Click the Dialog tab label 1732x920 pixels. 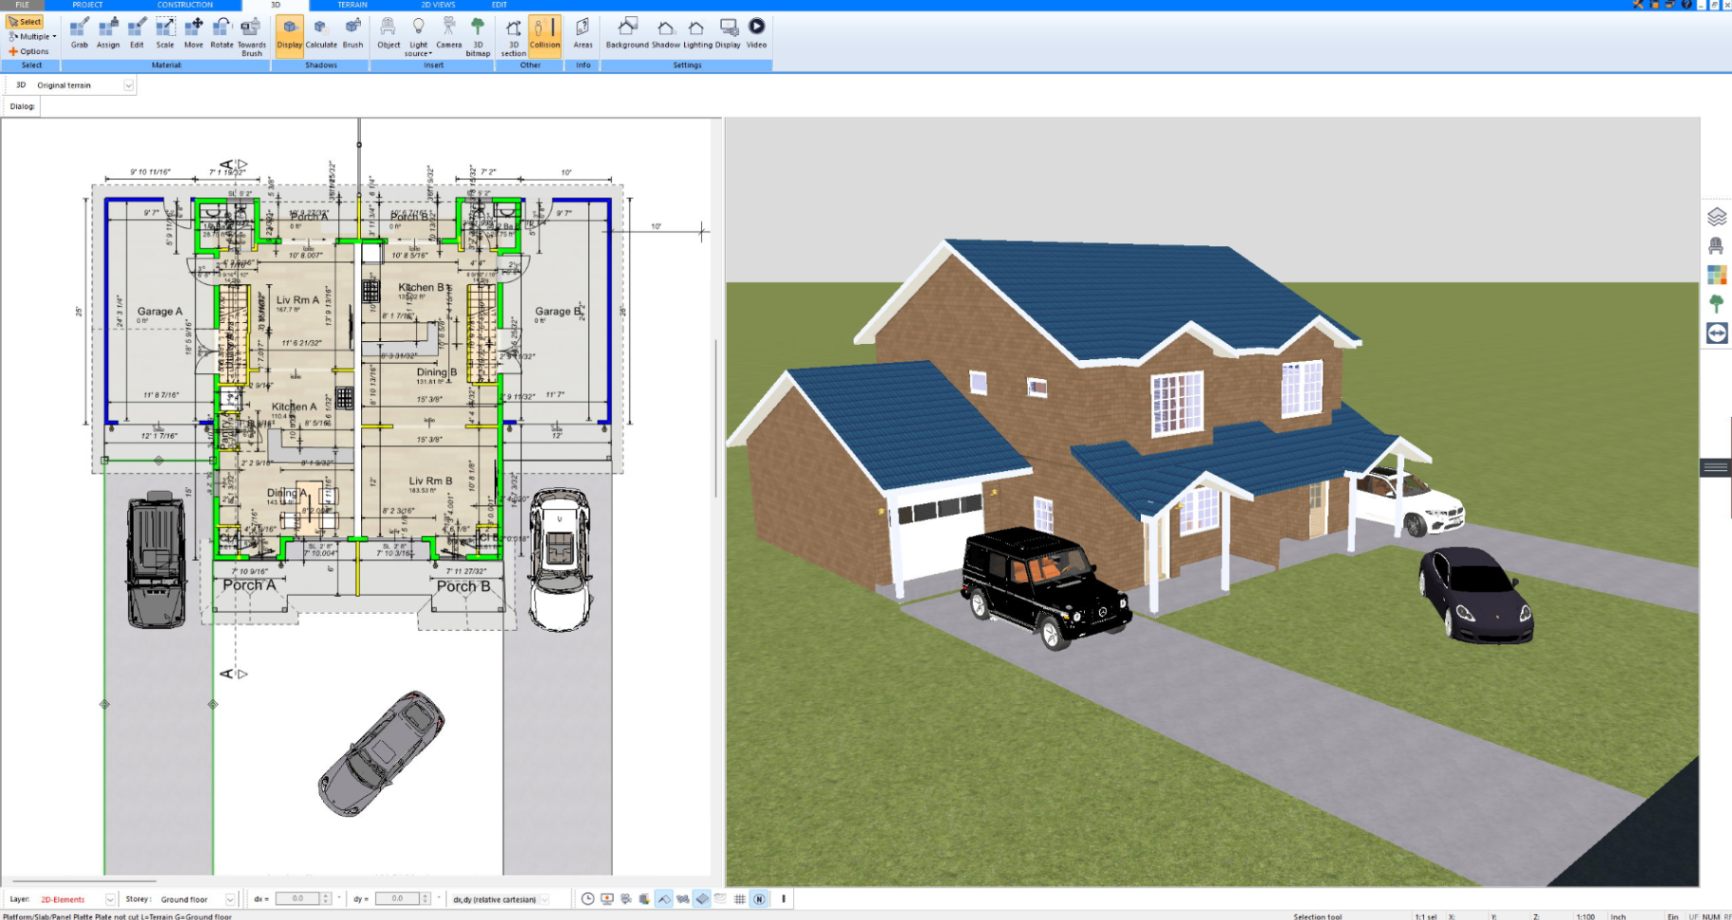tap(22, 106)
